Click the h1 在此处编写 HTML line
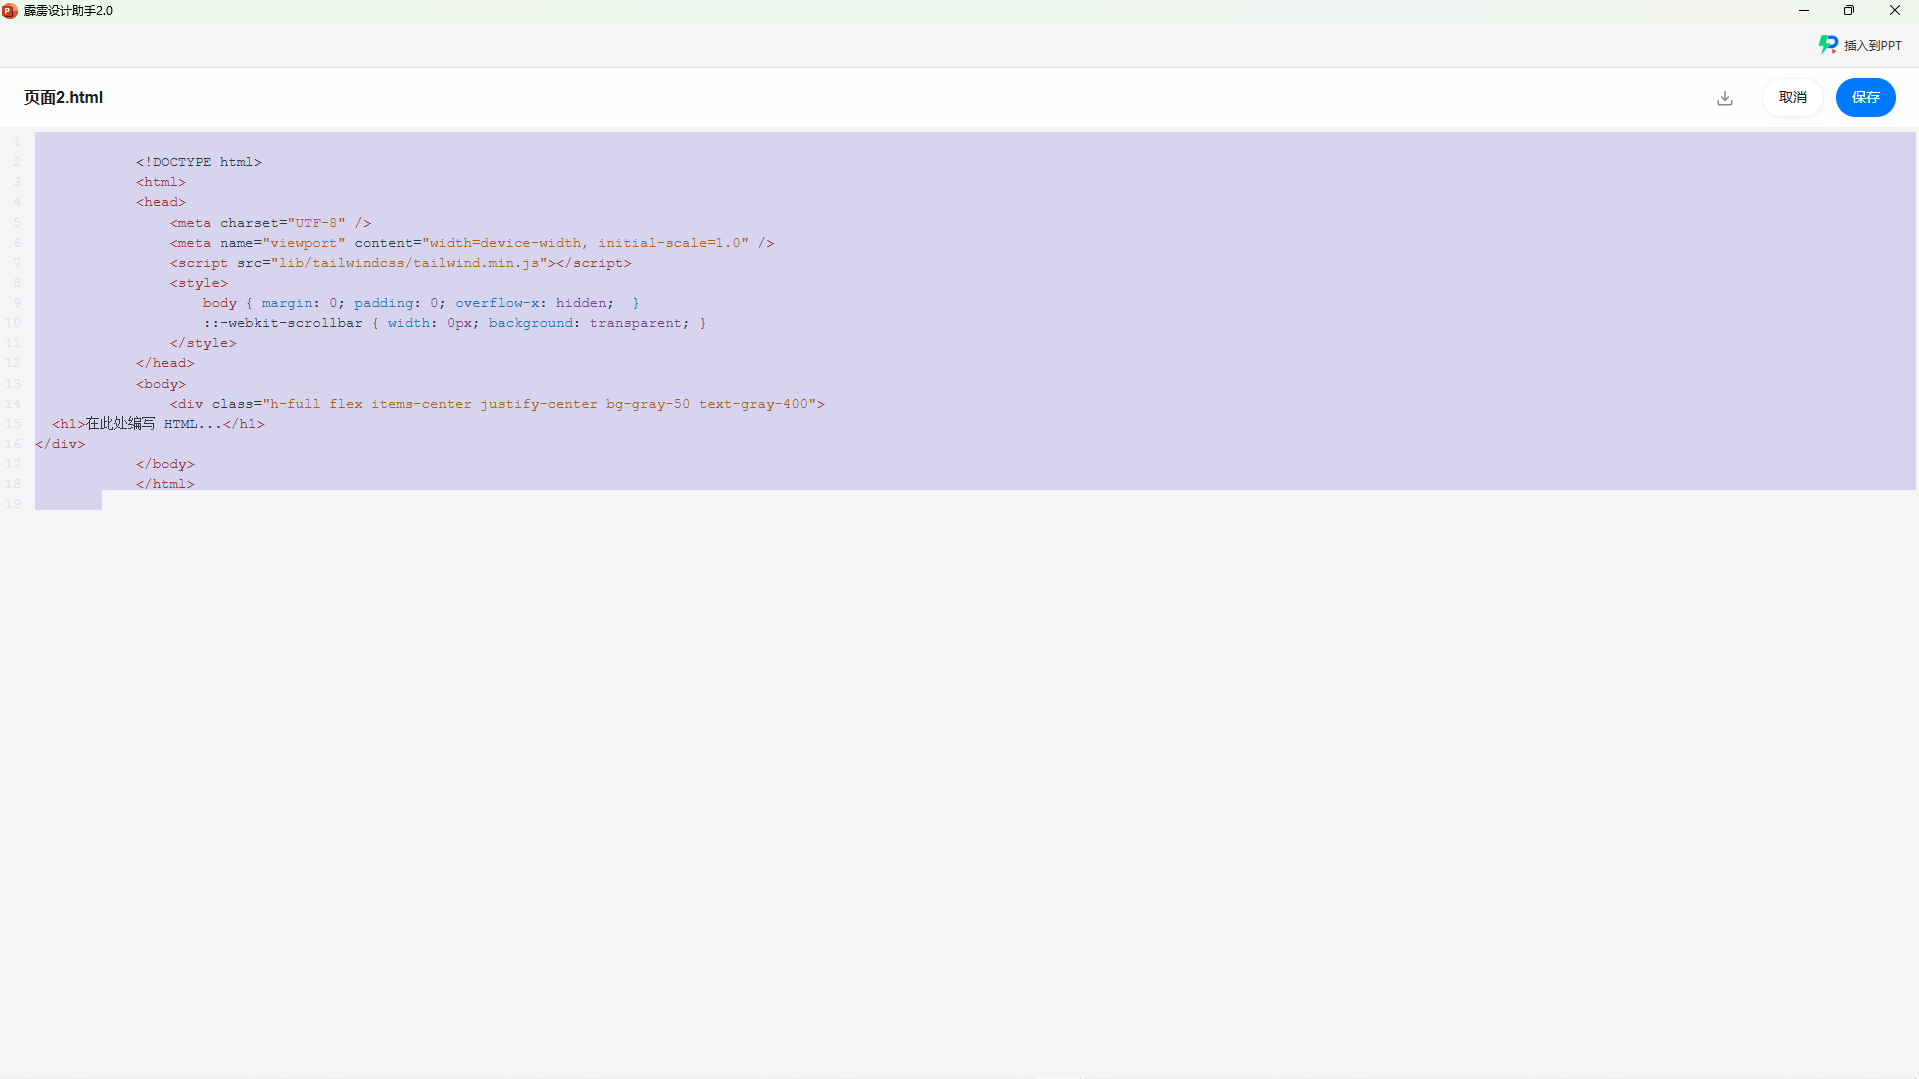Image resolution: width=1919 pixels, height=1079 pixels. [x=158, y=424]
